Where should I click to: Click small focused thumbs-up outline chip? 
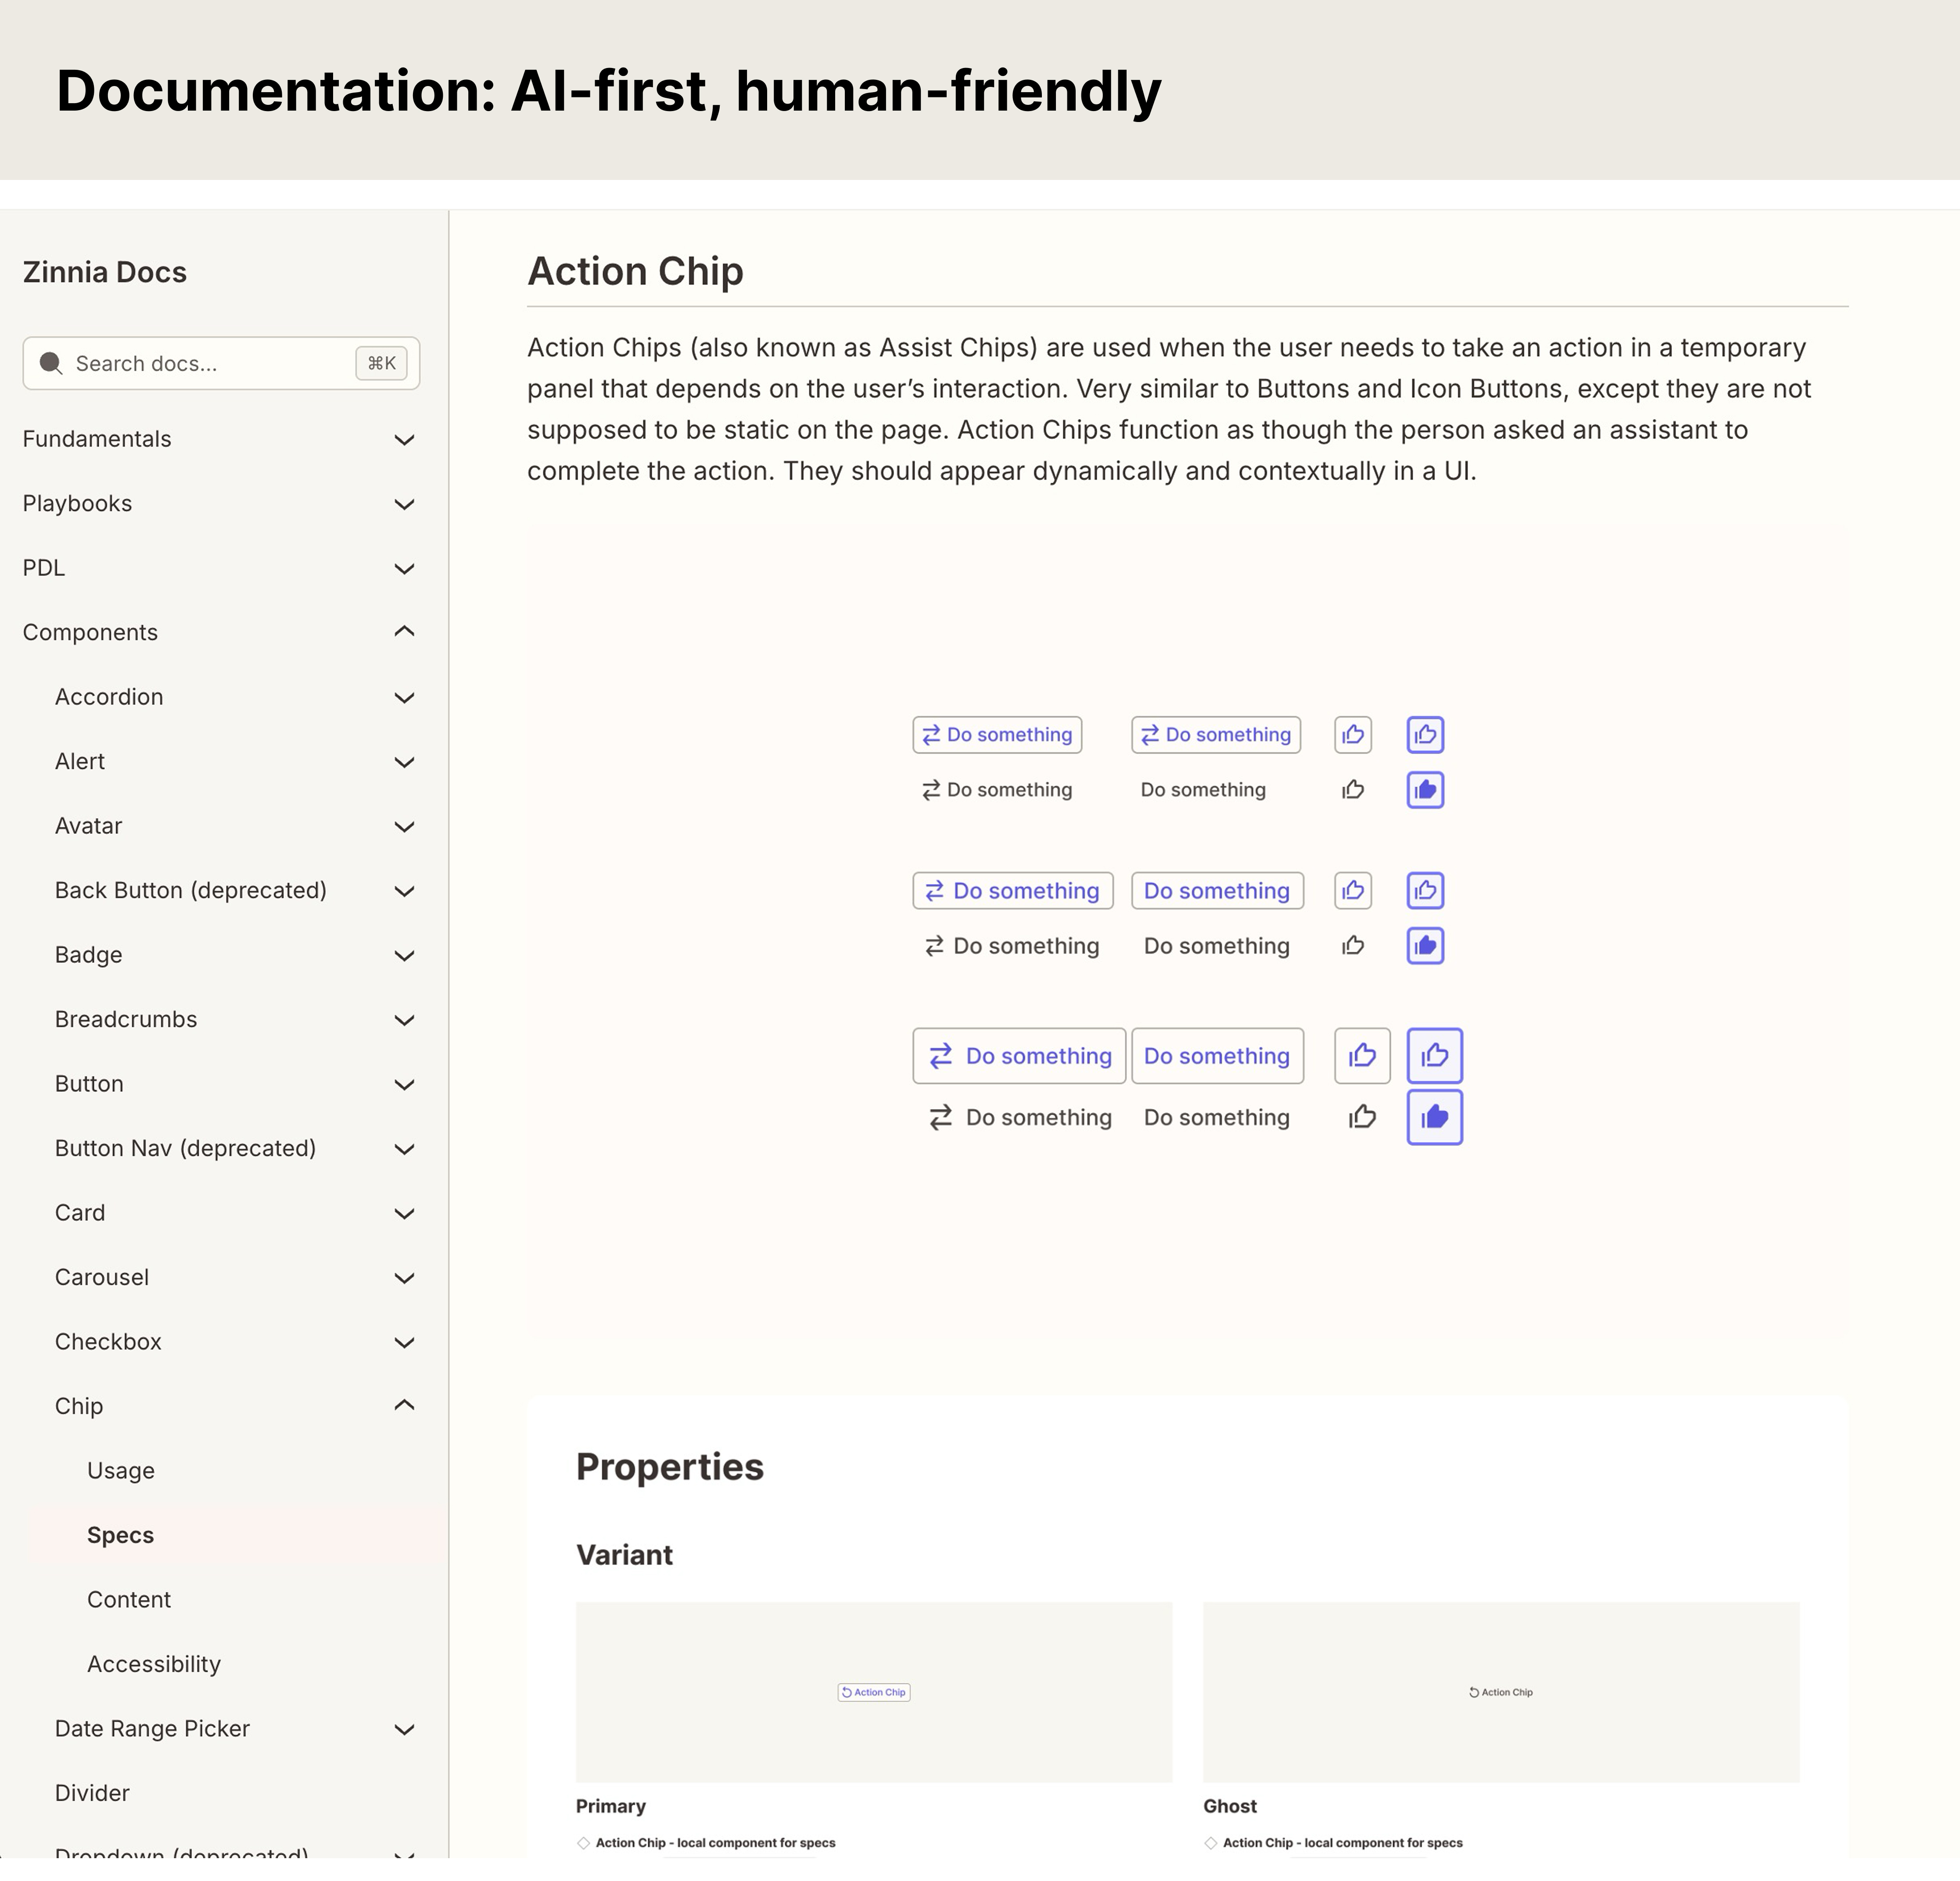tap(1425, 735)
